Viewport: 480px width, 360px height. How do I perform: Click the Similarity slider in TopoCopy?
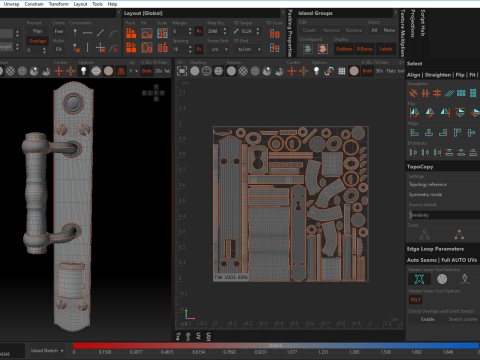tap(444, 215)
